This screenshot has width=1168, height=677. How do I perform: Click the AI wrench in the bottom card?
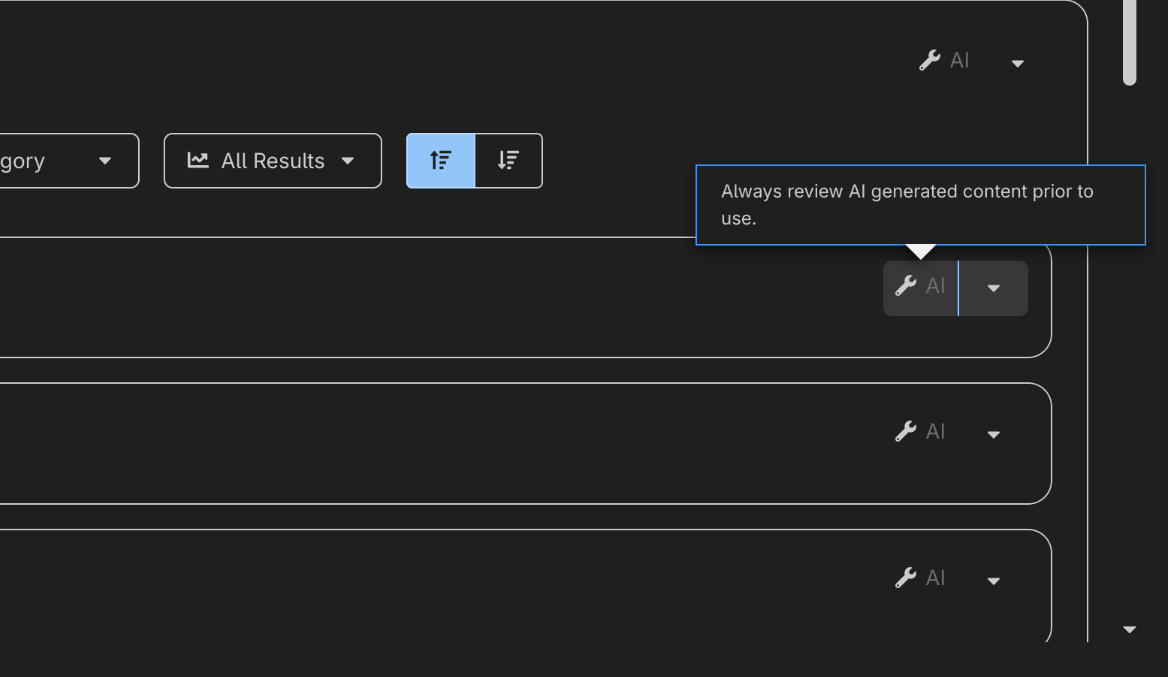tap(920, 578)
